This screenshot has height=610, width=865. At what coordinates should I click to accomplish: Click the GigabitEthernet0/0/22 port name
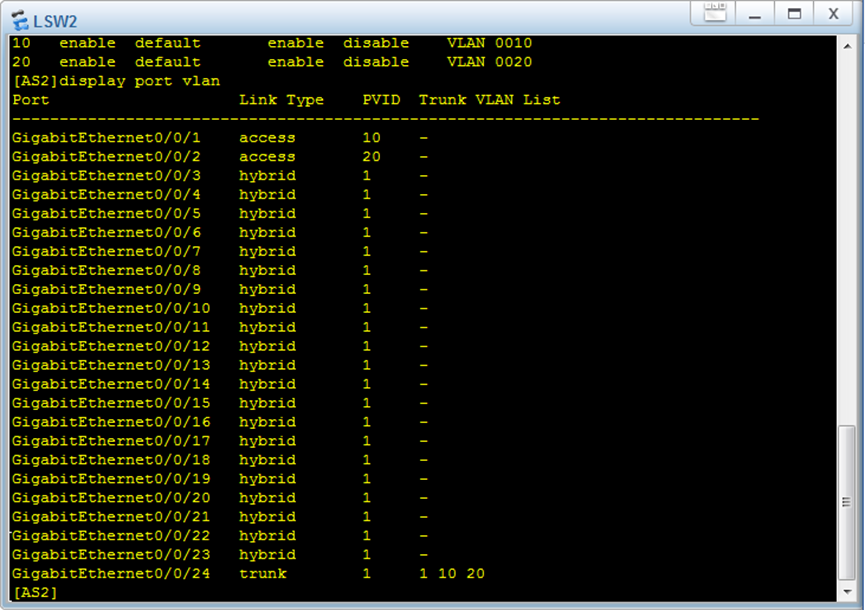[111, 536]
